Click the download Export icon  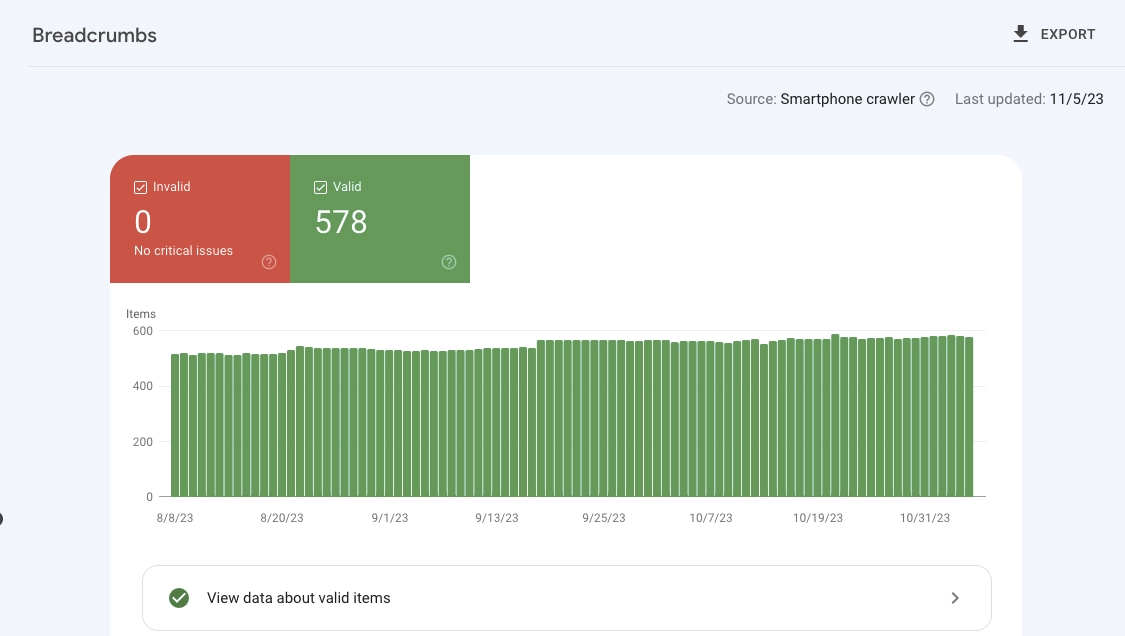tap(1021, 33)
